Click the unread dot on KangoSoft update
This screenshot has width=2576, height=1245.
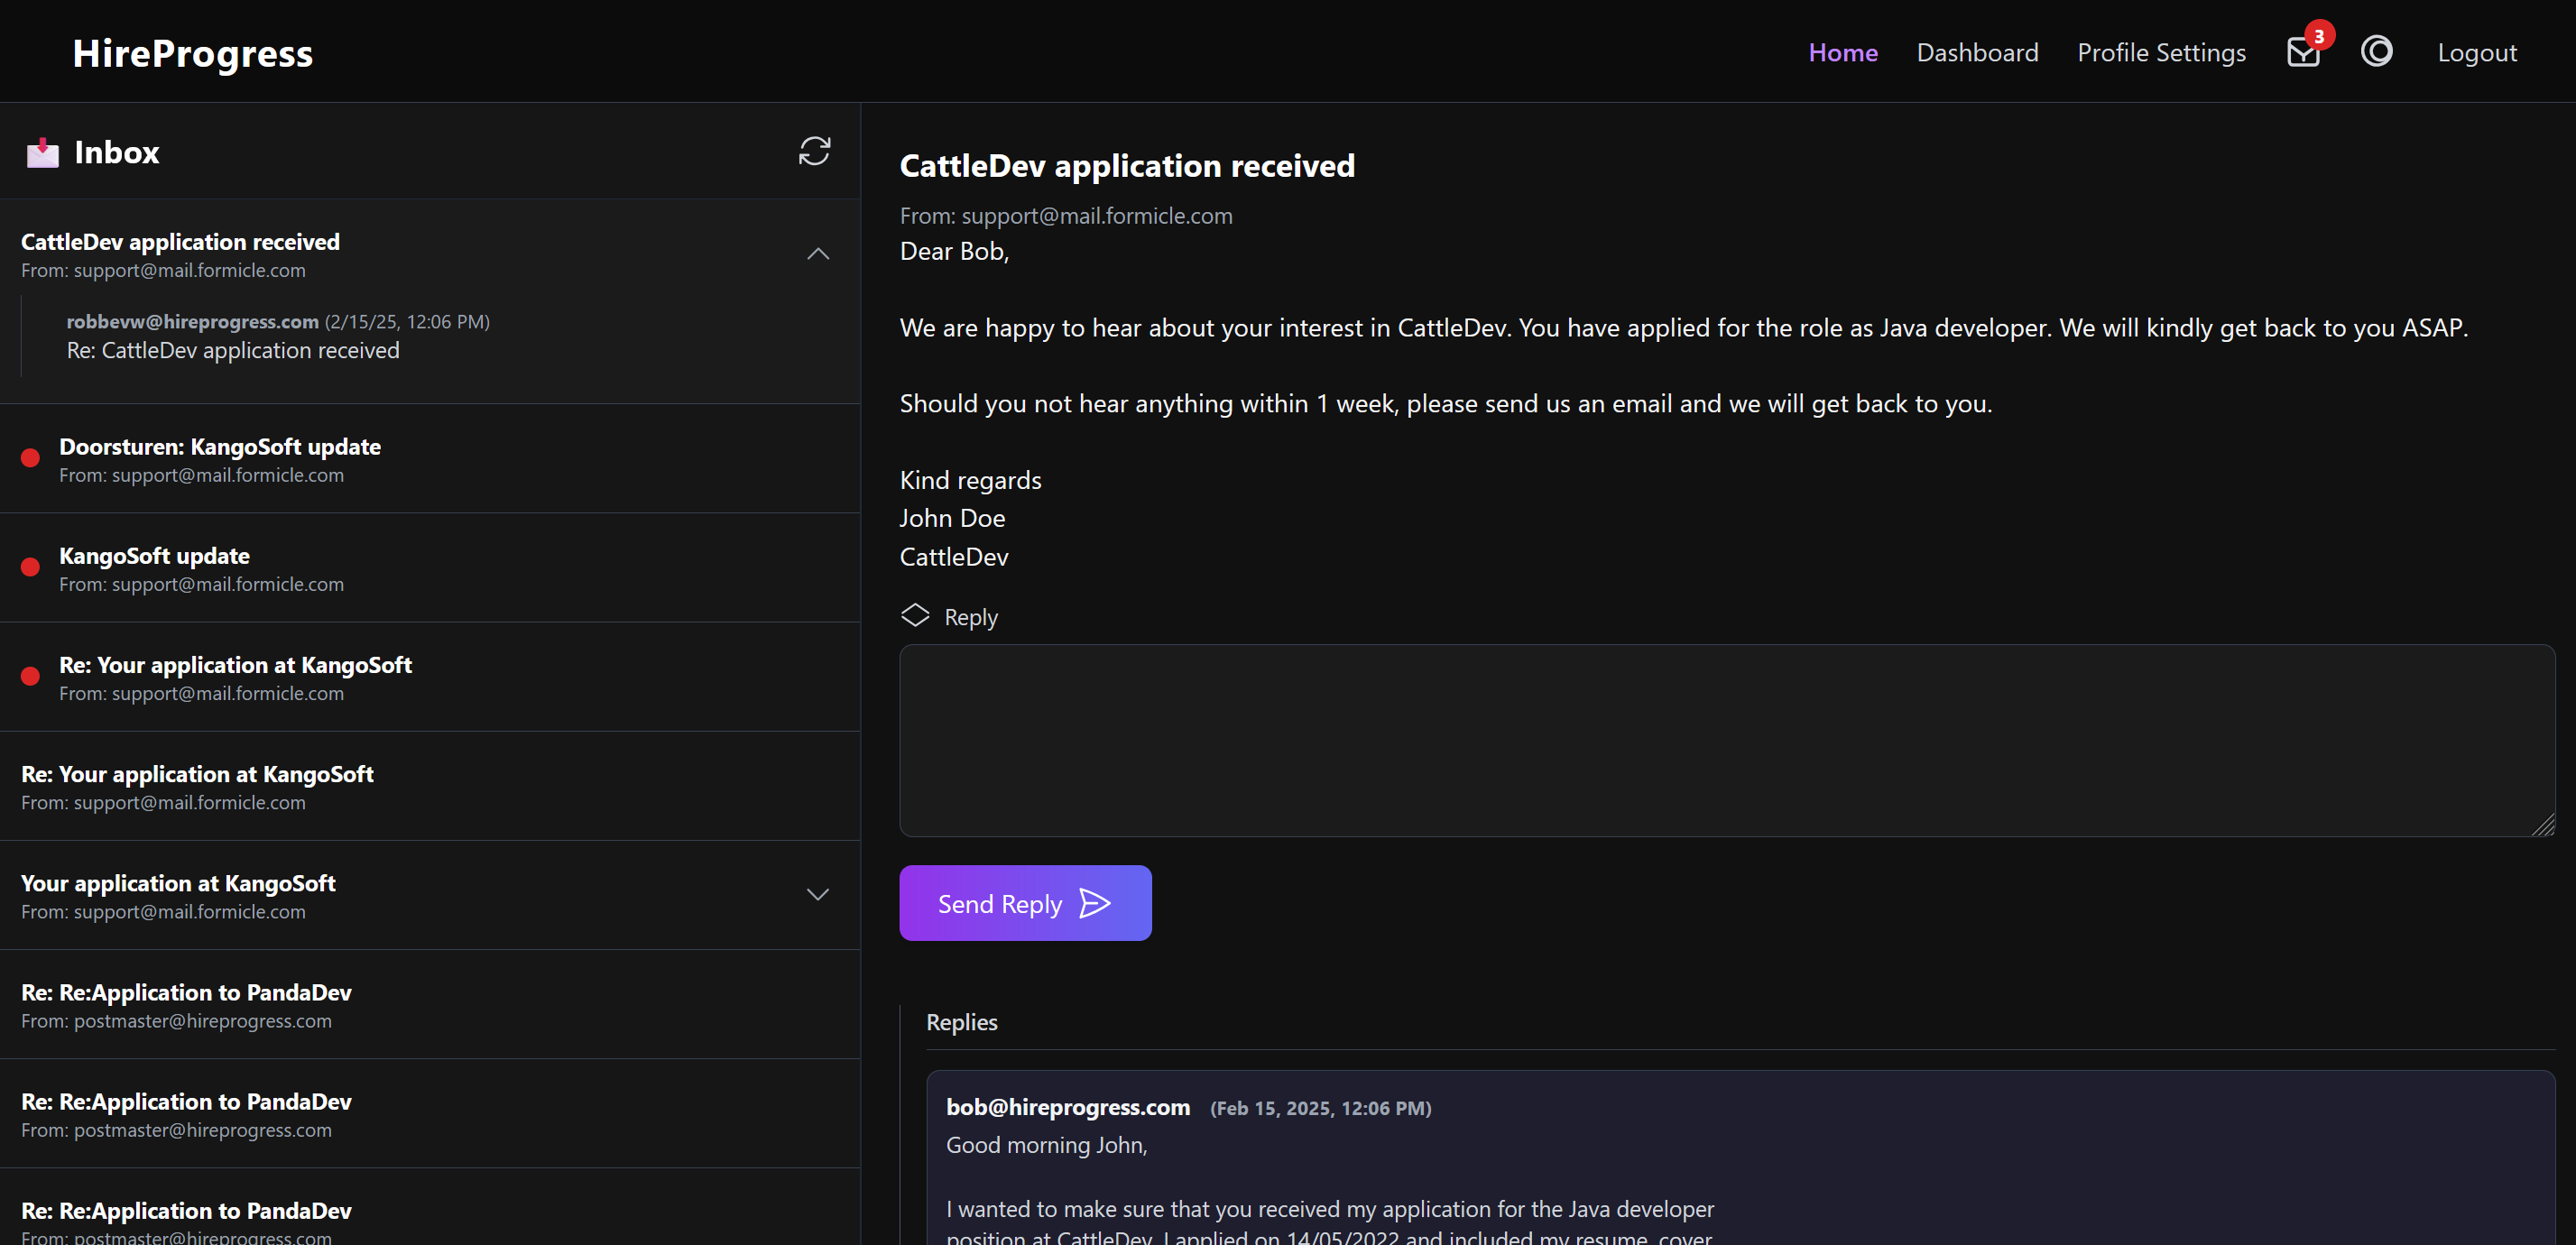pos(29,567)
